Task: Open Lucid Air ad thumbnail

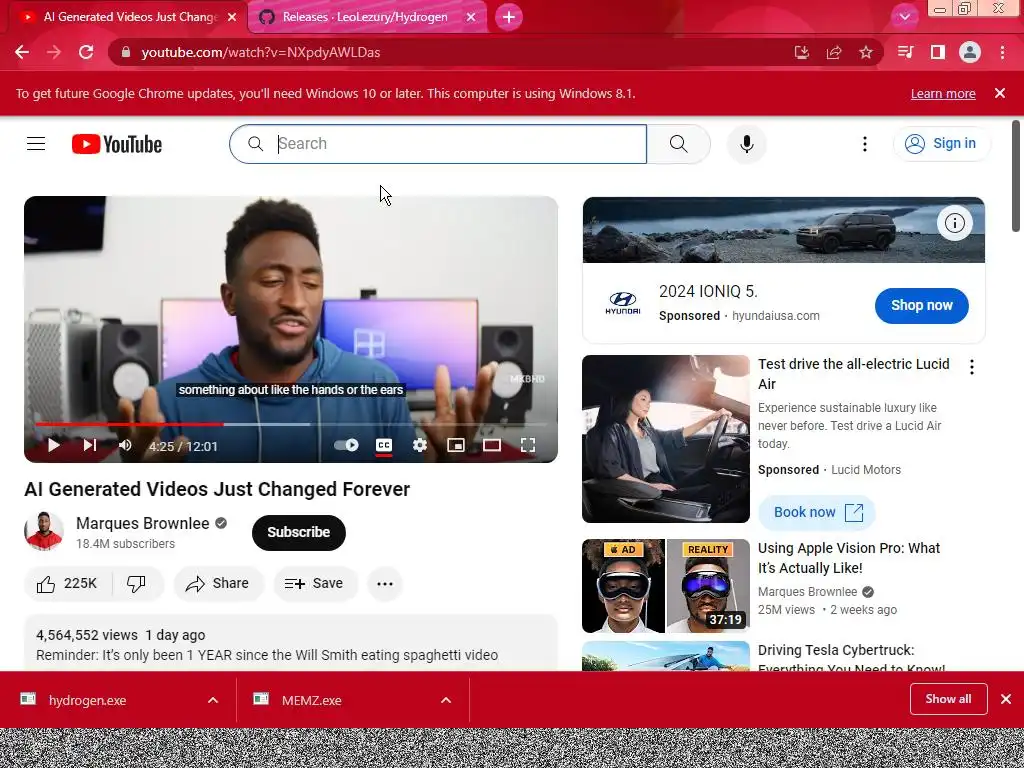Action: click(665, 439)
